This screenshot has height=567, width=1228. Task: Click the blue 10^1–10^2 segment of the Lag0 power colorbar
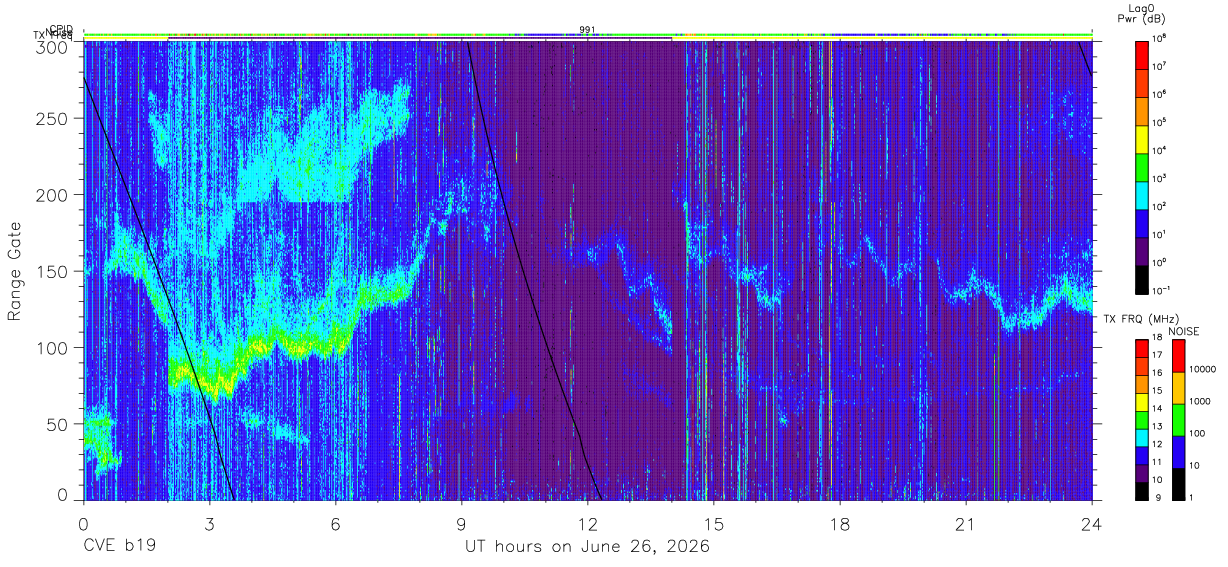point(1142,221)
